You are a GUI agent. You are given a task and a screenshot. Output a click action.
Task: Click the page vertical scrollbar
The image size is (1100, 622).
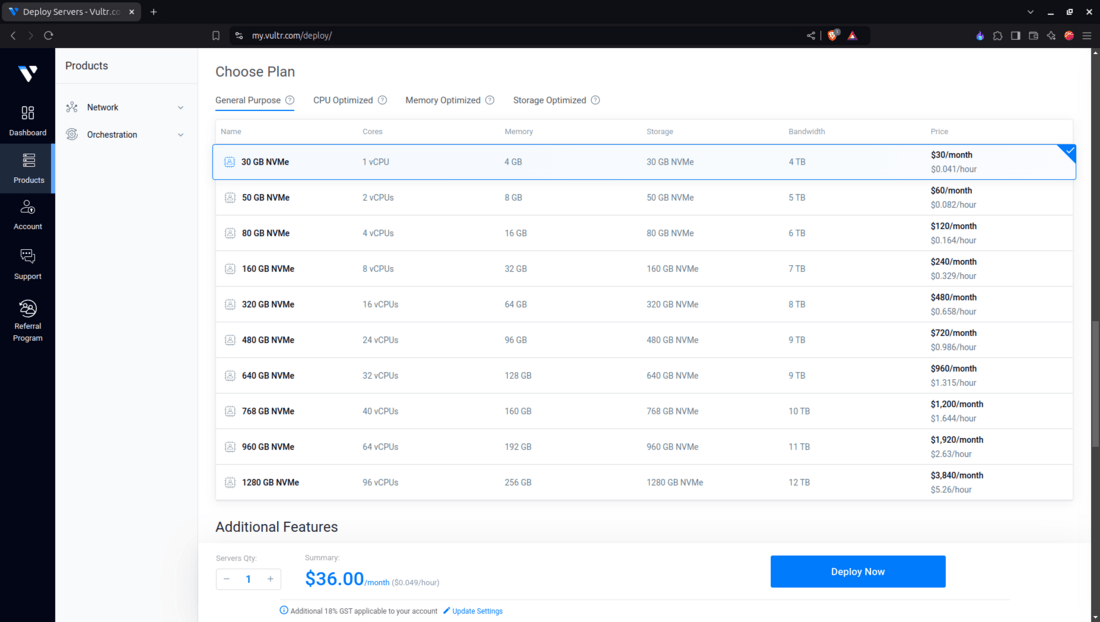1094,384
